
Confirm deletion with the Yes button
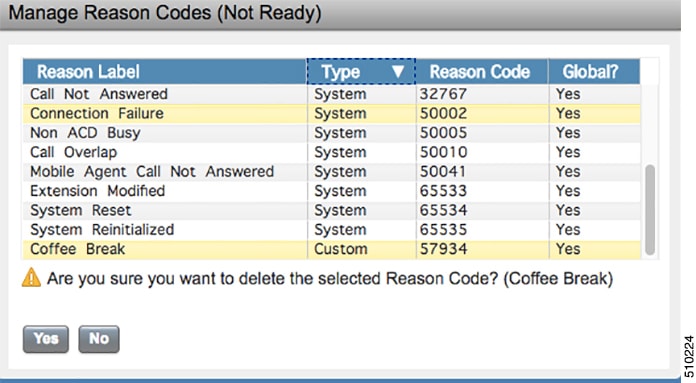(46, 339)
